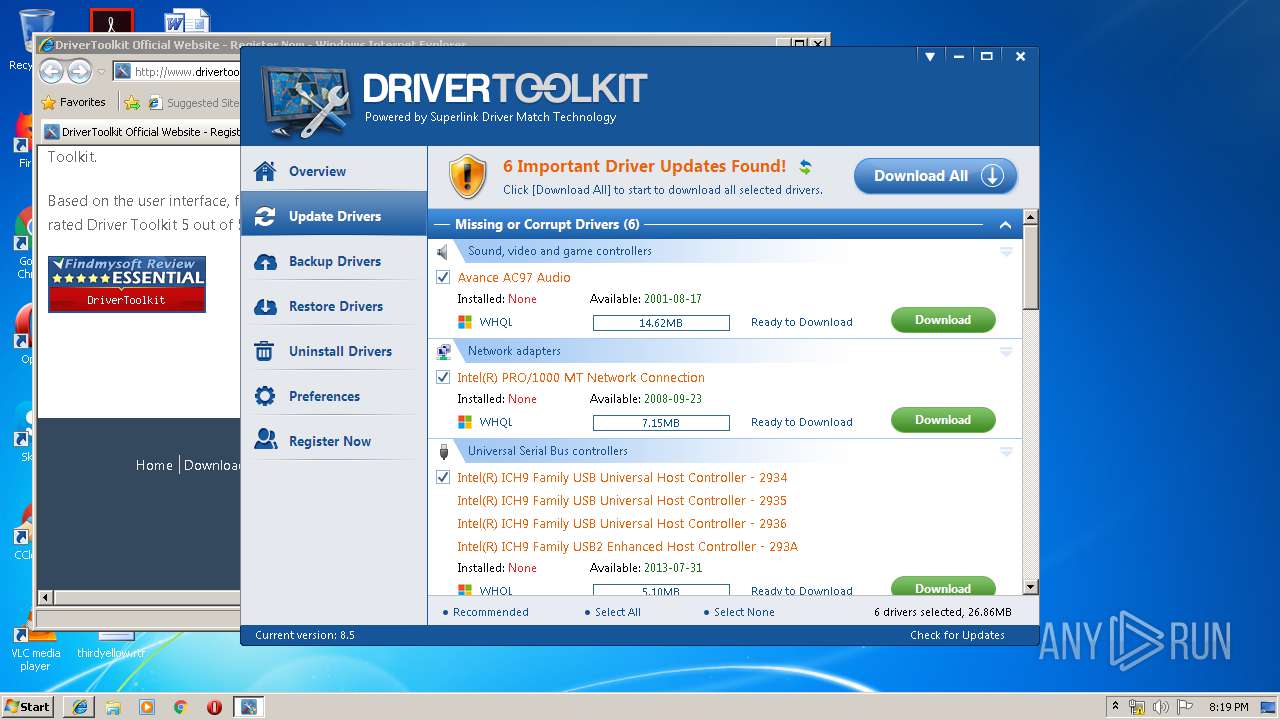Click the orange warning shield icon

click(x=467, y=177)
